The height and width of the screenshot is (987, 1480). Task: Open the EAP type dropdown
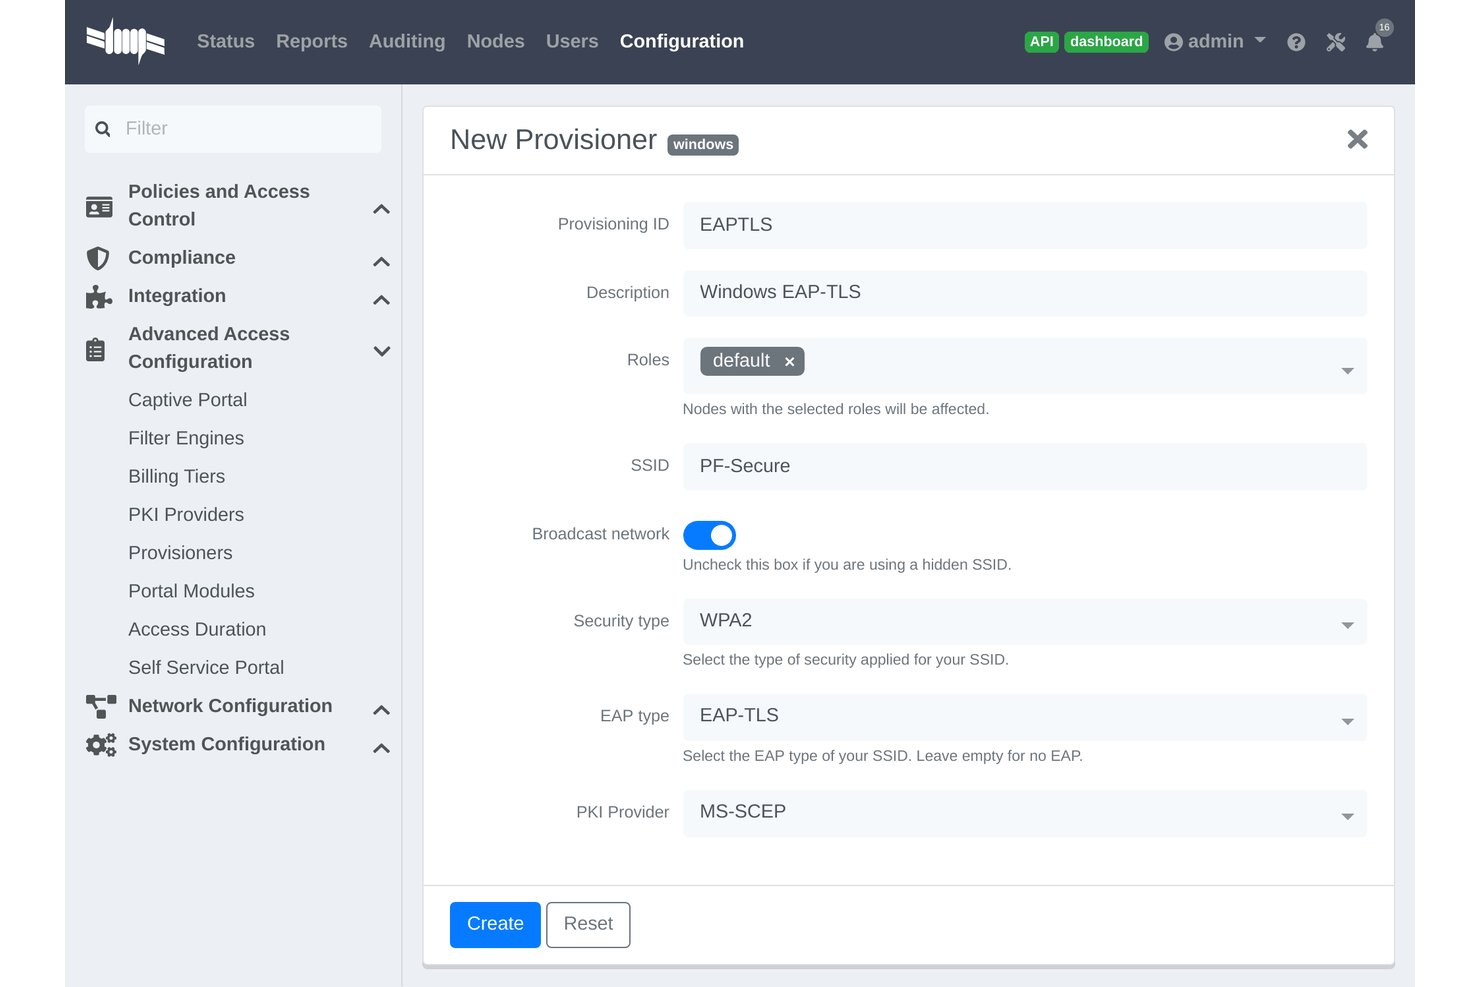(1025, 716)
